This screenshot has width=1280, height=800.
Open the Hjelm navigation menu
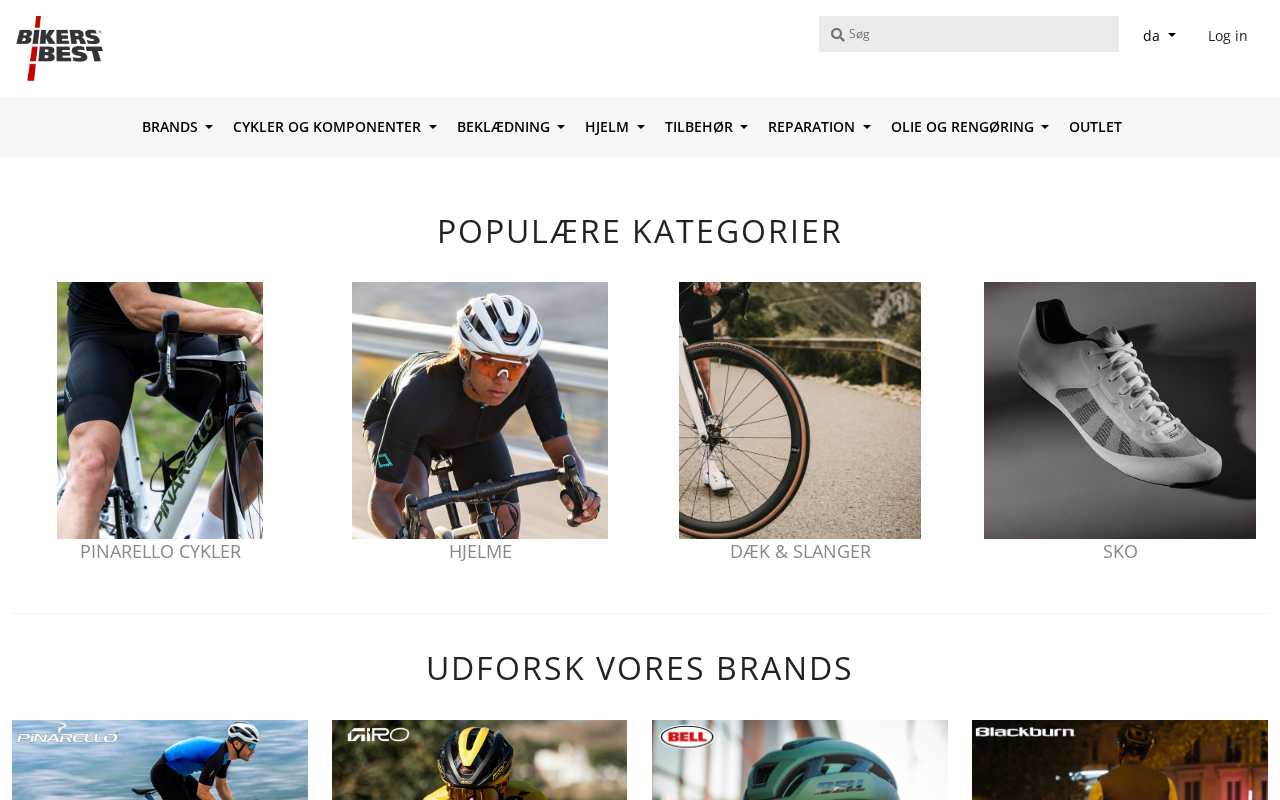[614, 127]
